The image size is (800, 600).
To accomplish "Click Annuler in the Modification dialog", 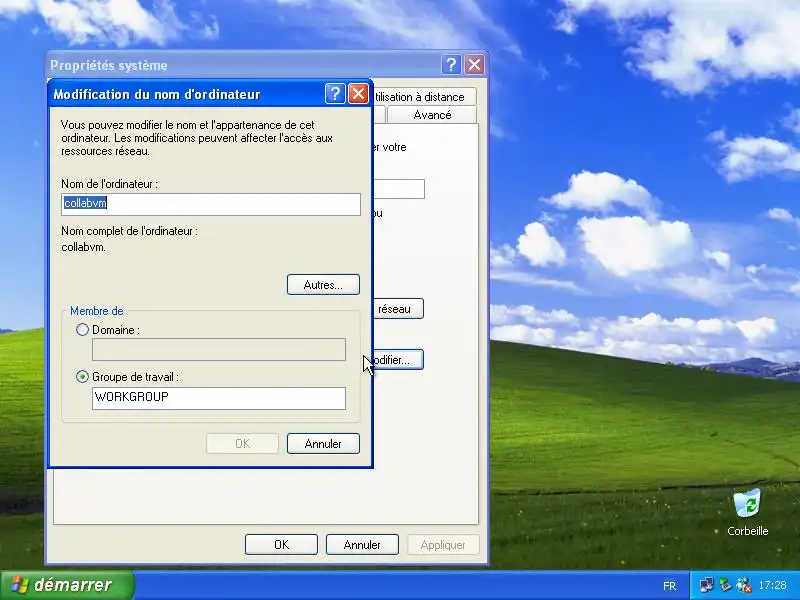I will [x=323, y=443].
